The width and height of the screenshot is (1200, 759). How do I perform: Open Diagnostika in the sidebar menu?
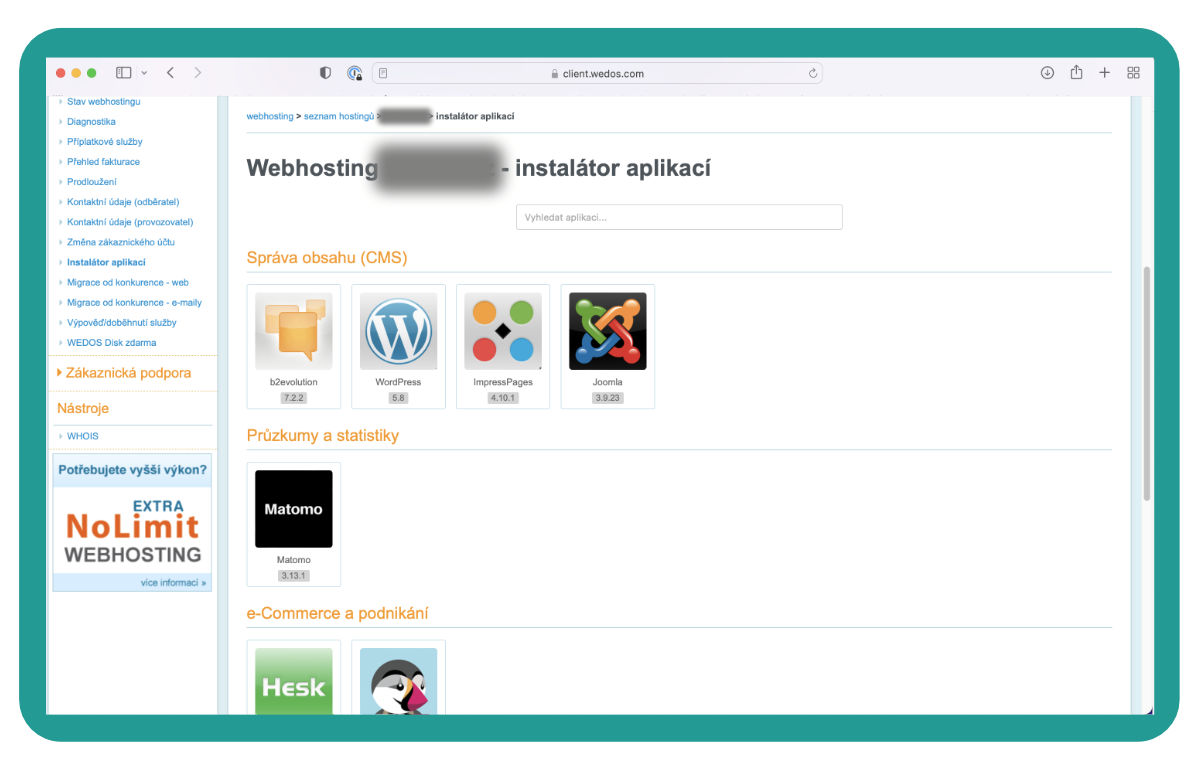tap(91, 121)
